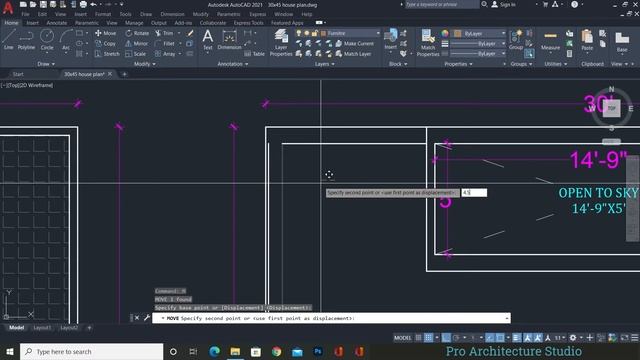
Task: Click the Array tool
Action: pos(165,53)
